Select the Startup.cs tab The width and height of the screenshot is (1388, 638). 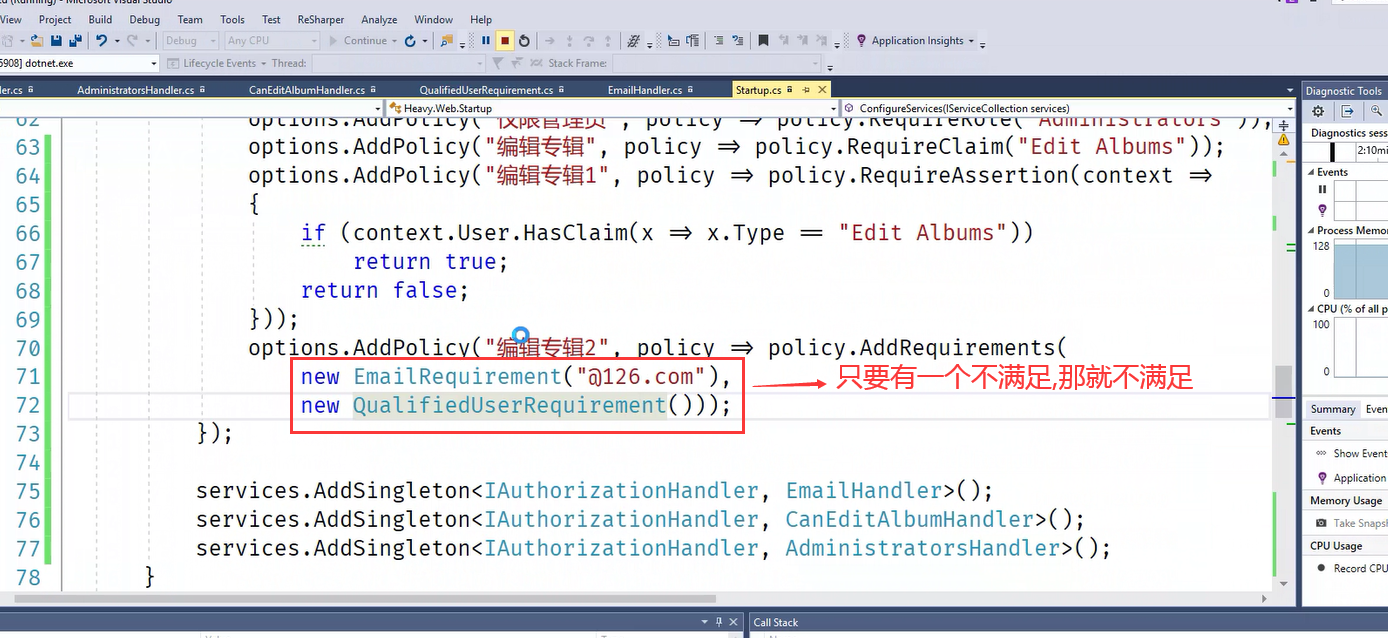tap(758, 90)
